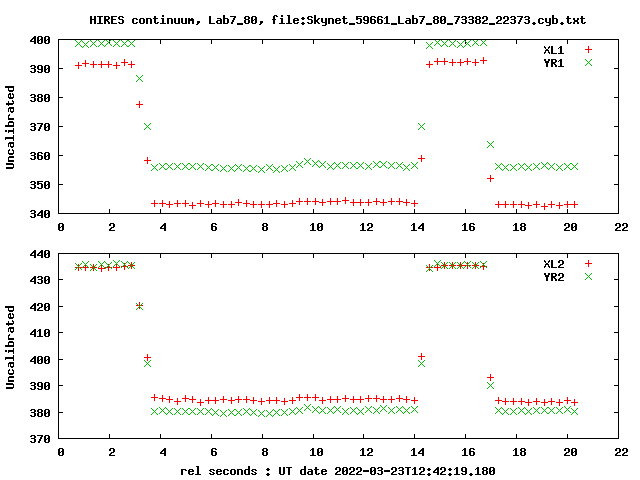The width and height of the screenshot is (640, 480).
Task: Click the green x marker beside YR1 legend
Action: coord(588,62)
